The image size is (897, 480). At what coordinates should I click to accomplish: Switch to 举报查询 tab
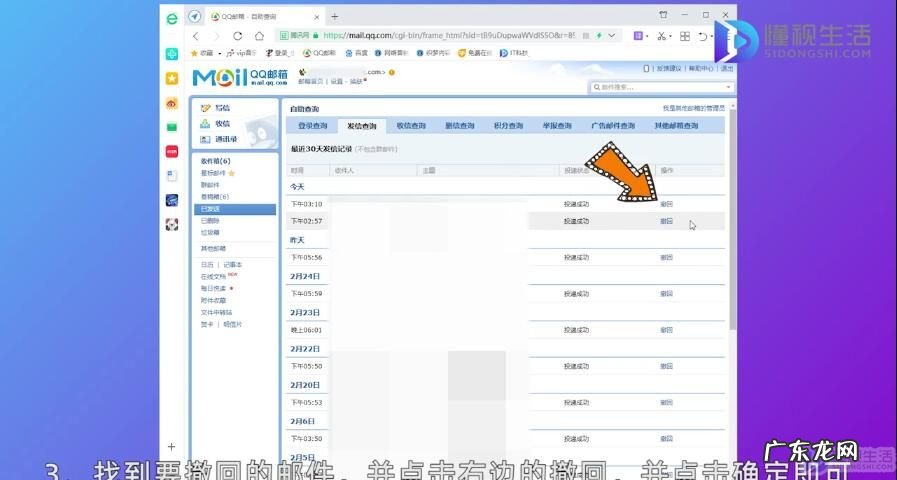pos(557,126)
